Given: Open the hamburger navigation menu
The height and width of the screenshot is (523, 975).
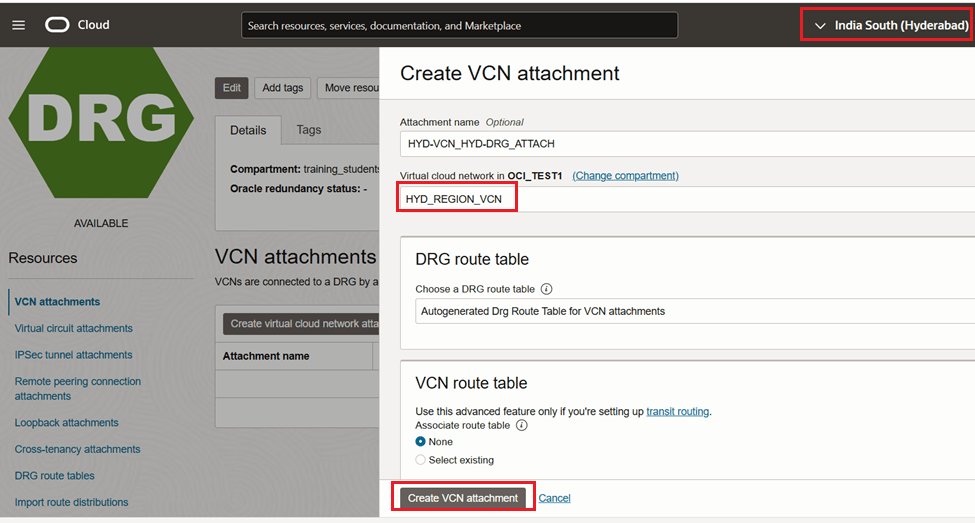Looking at the screenshot, I should point(18,25).
